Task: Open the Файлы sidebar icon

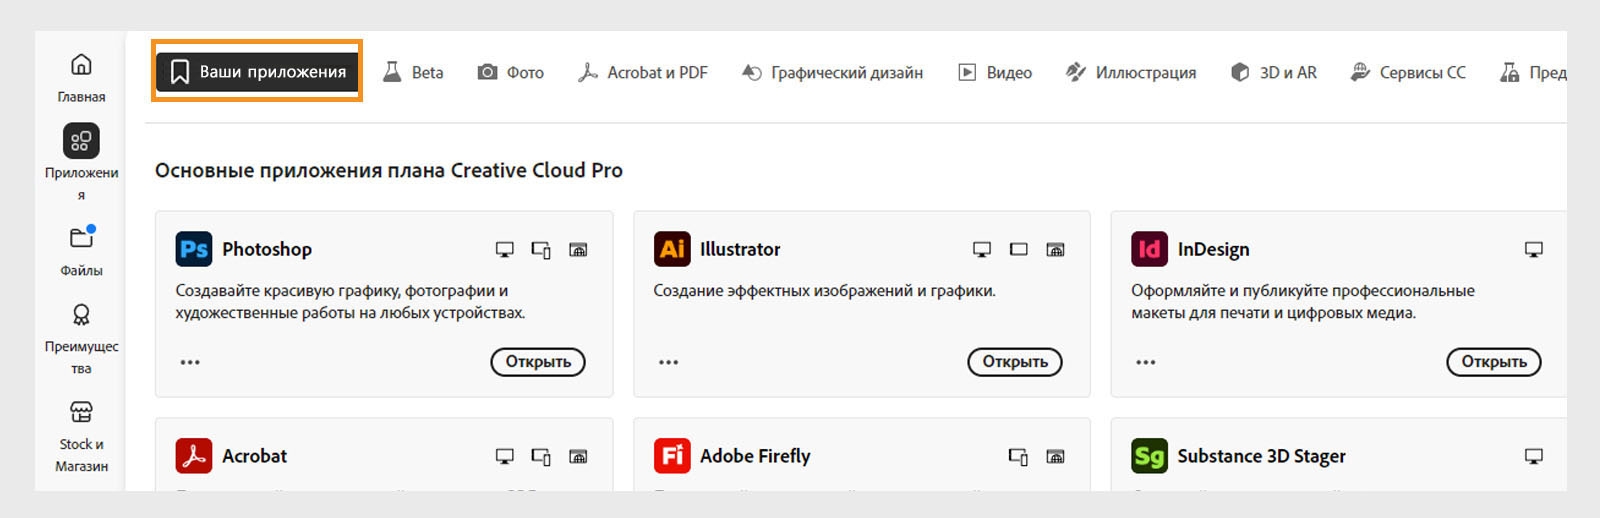Action: tap(81, 238)
